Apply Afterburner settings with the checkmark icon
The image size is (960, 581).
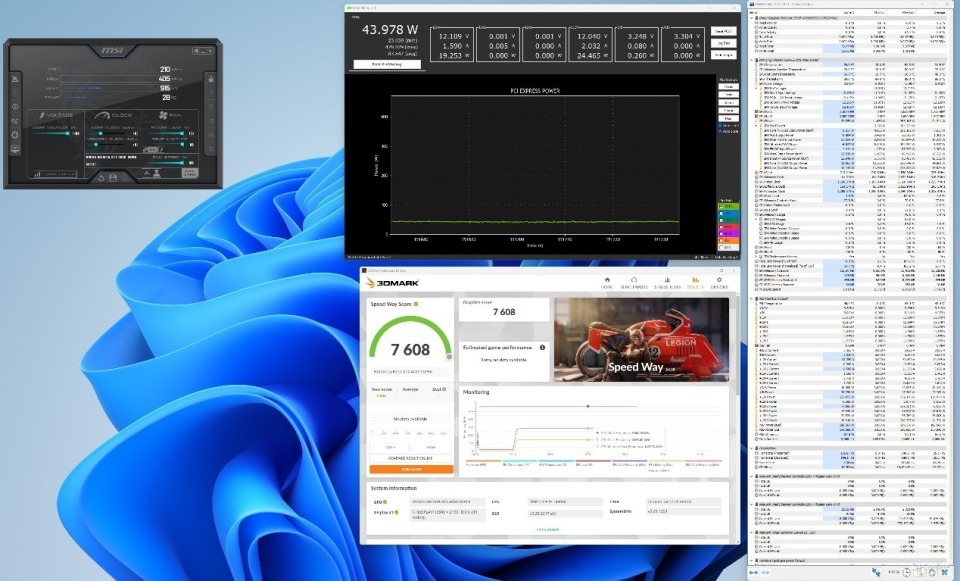(125, 178)
